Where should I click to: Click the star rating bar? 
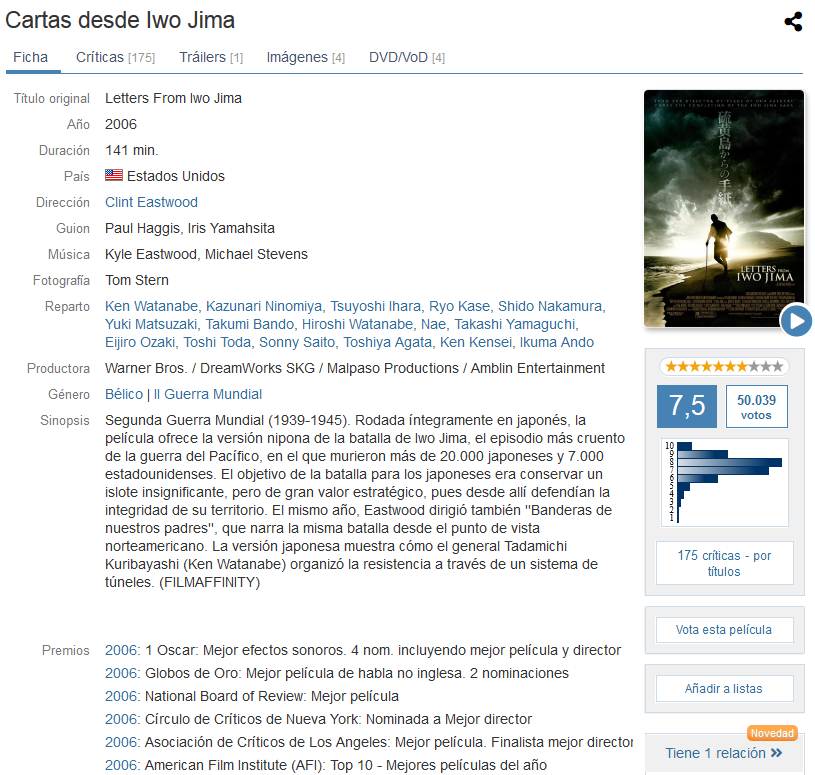(x=724, y=367)
